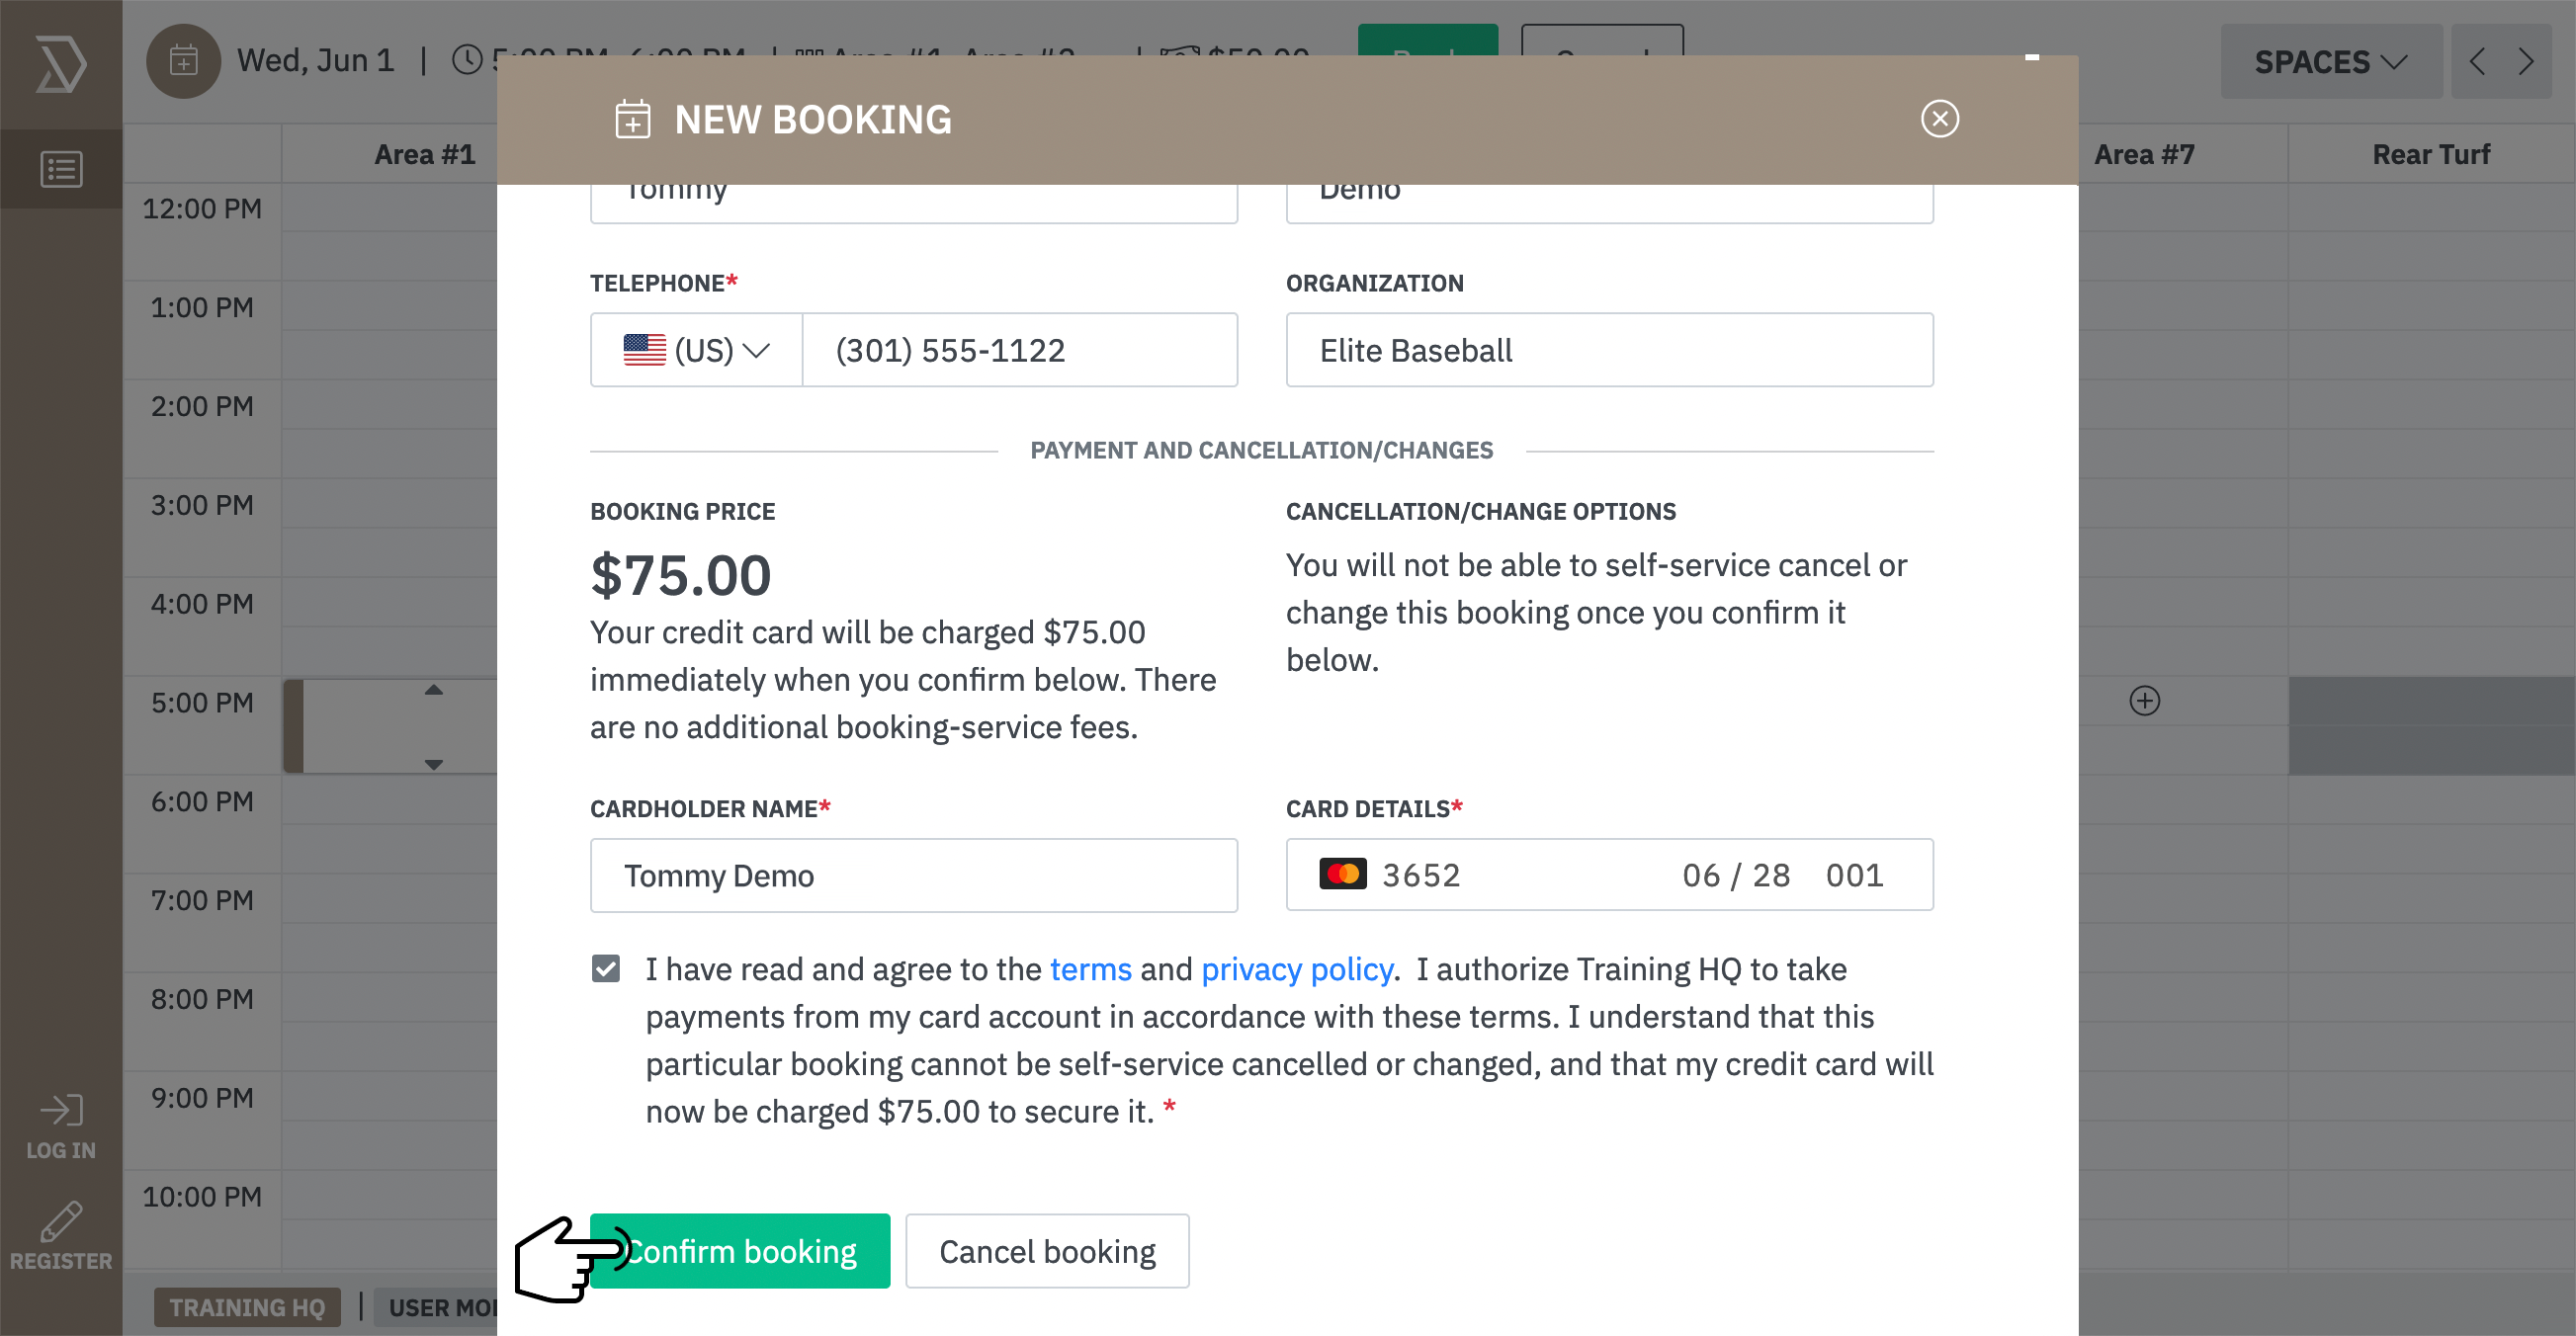Click the Organization field with Elite Baseball
The image size is (2576, 1336).
[1609, 350]
